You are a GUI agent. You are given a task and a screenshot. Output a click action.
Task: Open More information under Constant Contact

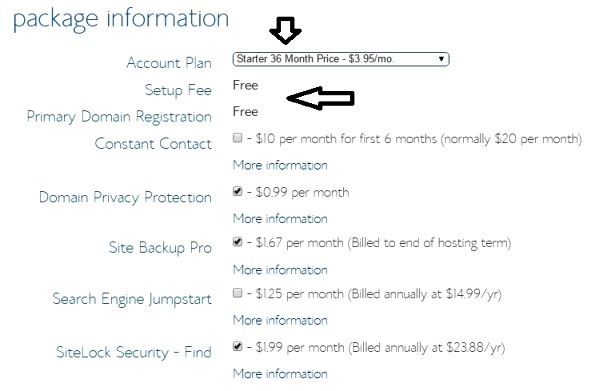coord(280,165)
